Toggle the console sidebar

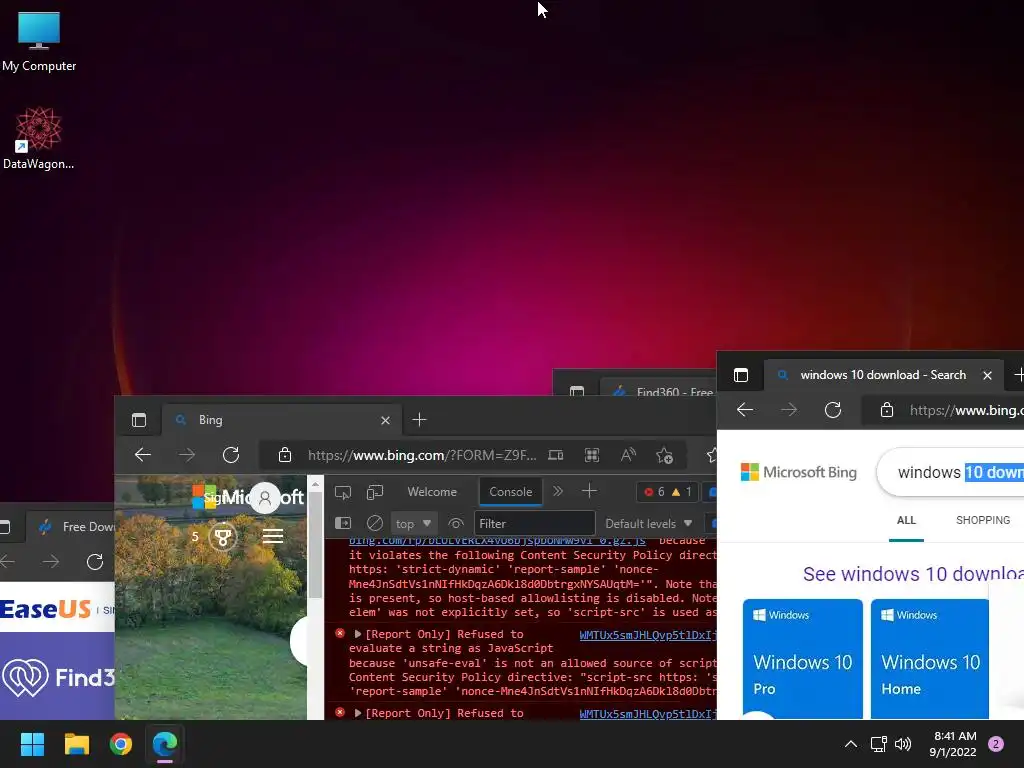click(x=343, y=523)
